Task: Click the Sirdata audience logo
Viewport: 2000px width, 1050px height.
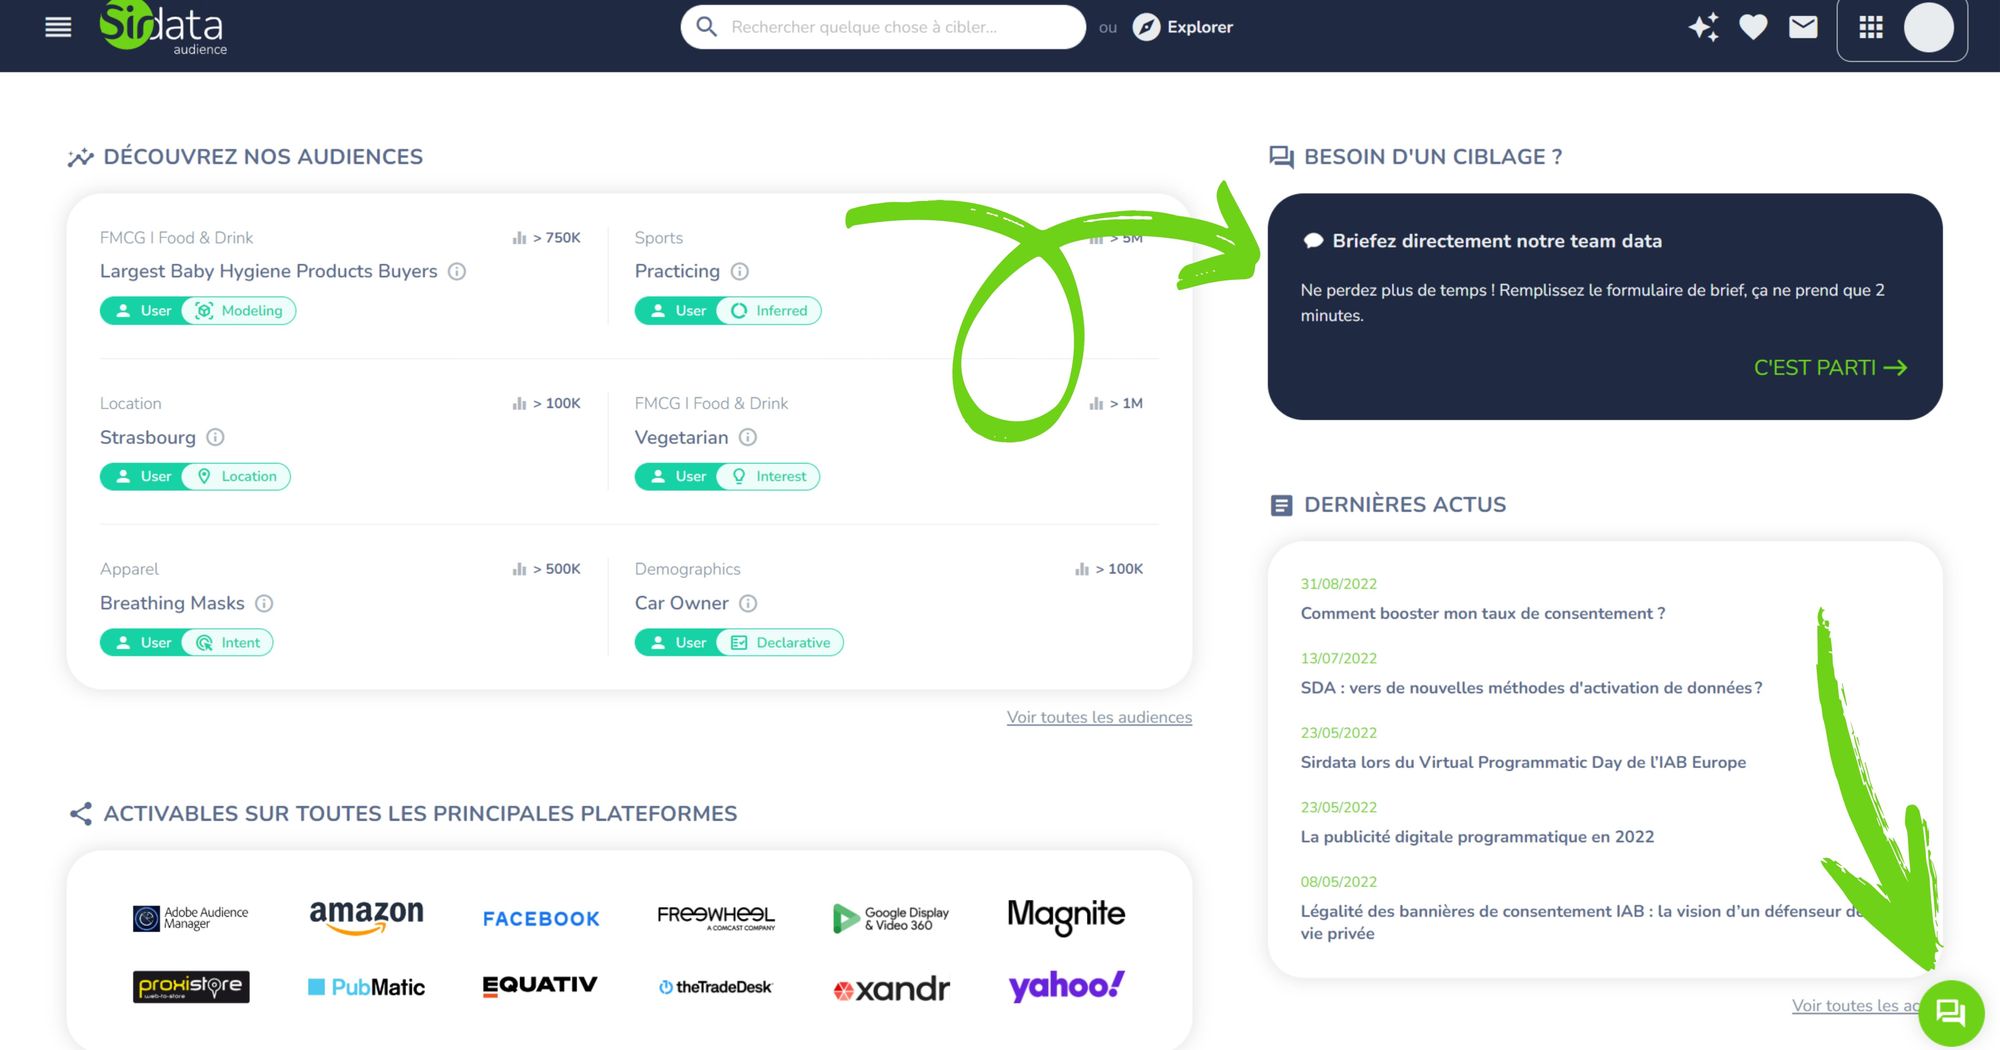Action: [x=164, y=28]
